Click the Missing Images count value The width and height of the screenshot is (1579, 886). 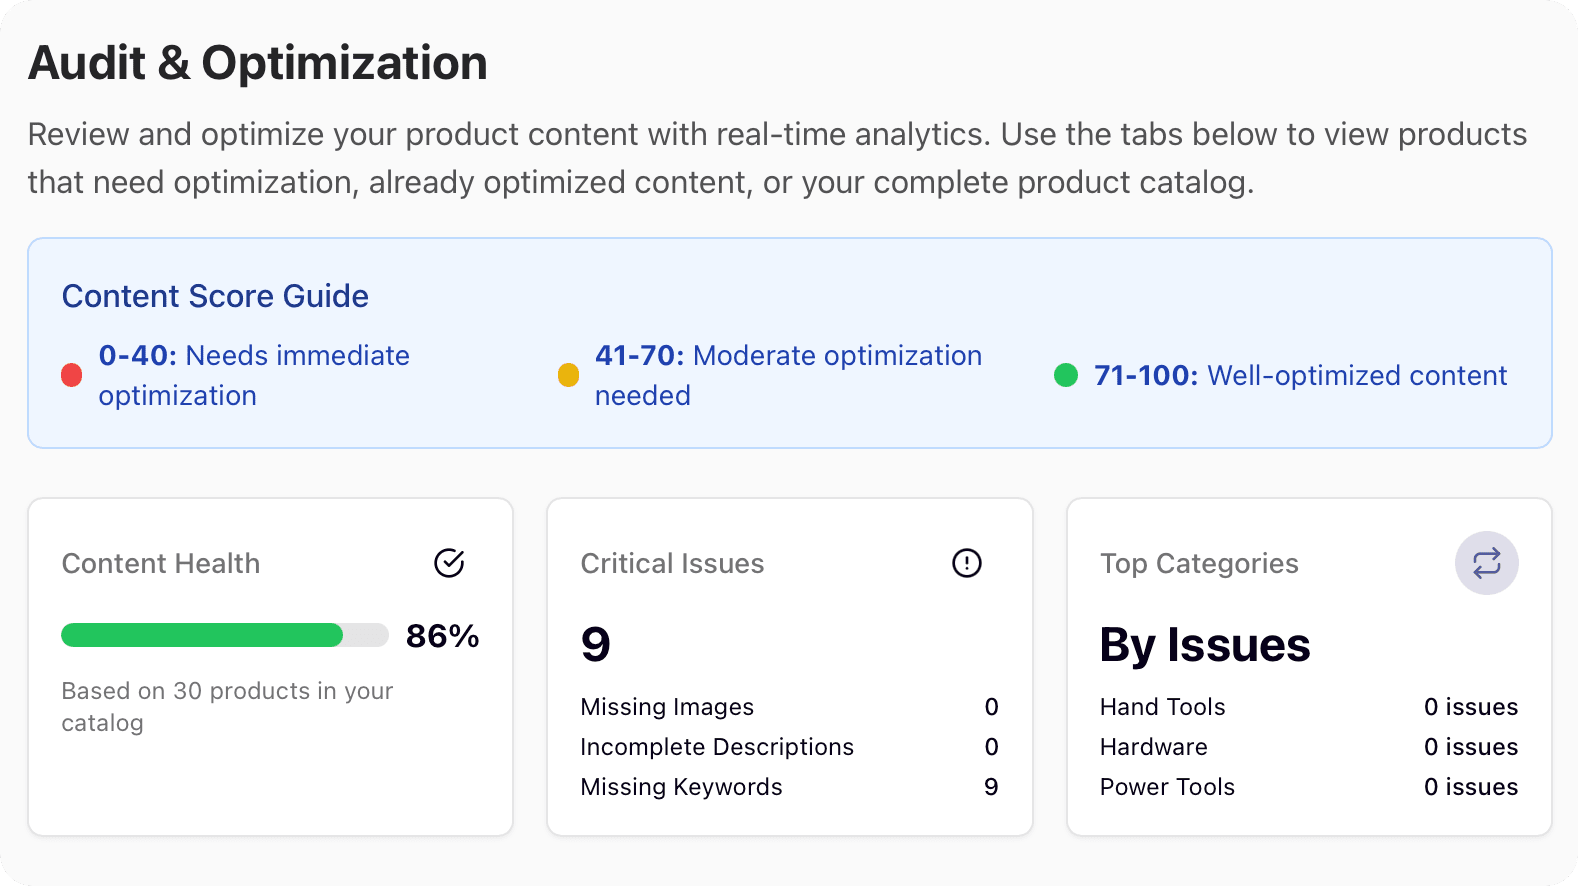coord(991,707)
